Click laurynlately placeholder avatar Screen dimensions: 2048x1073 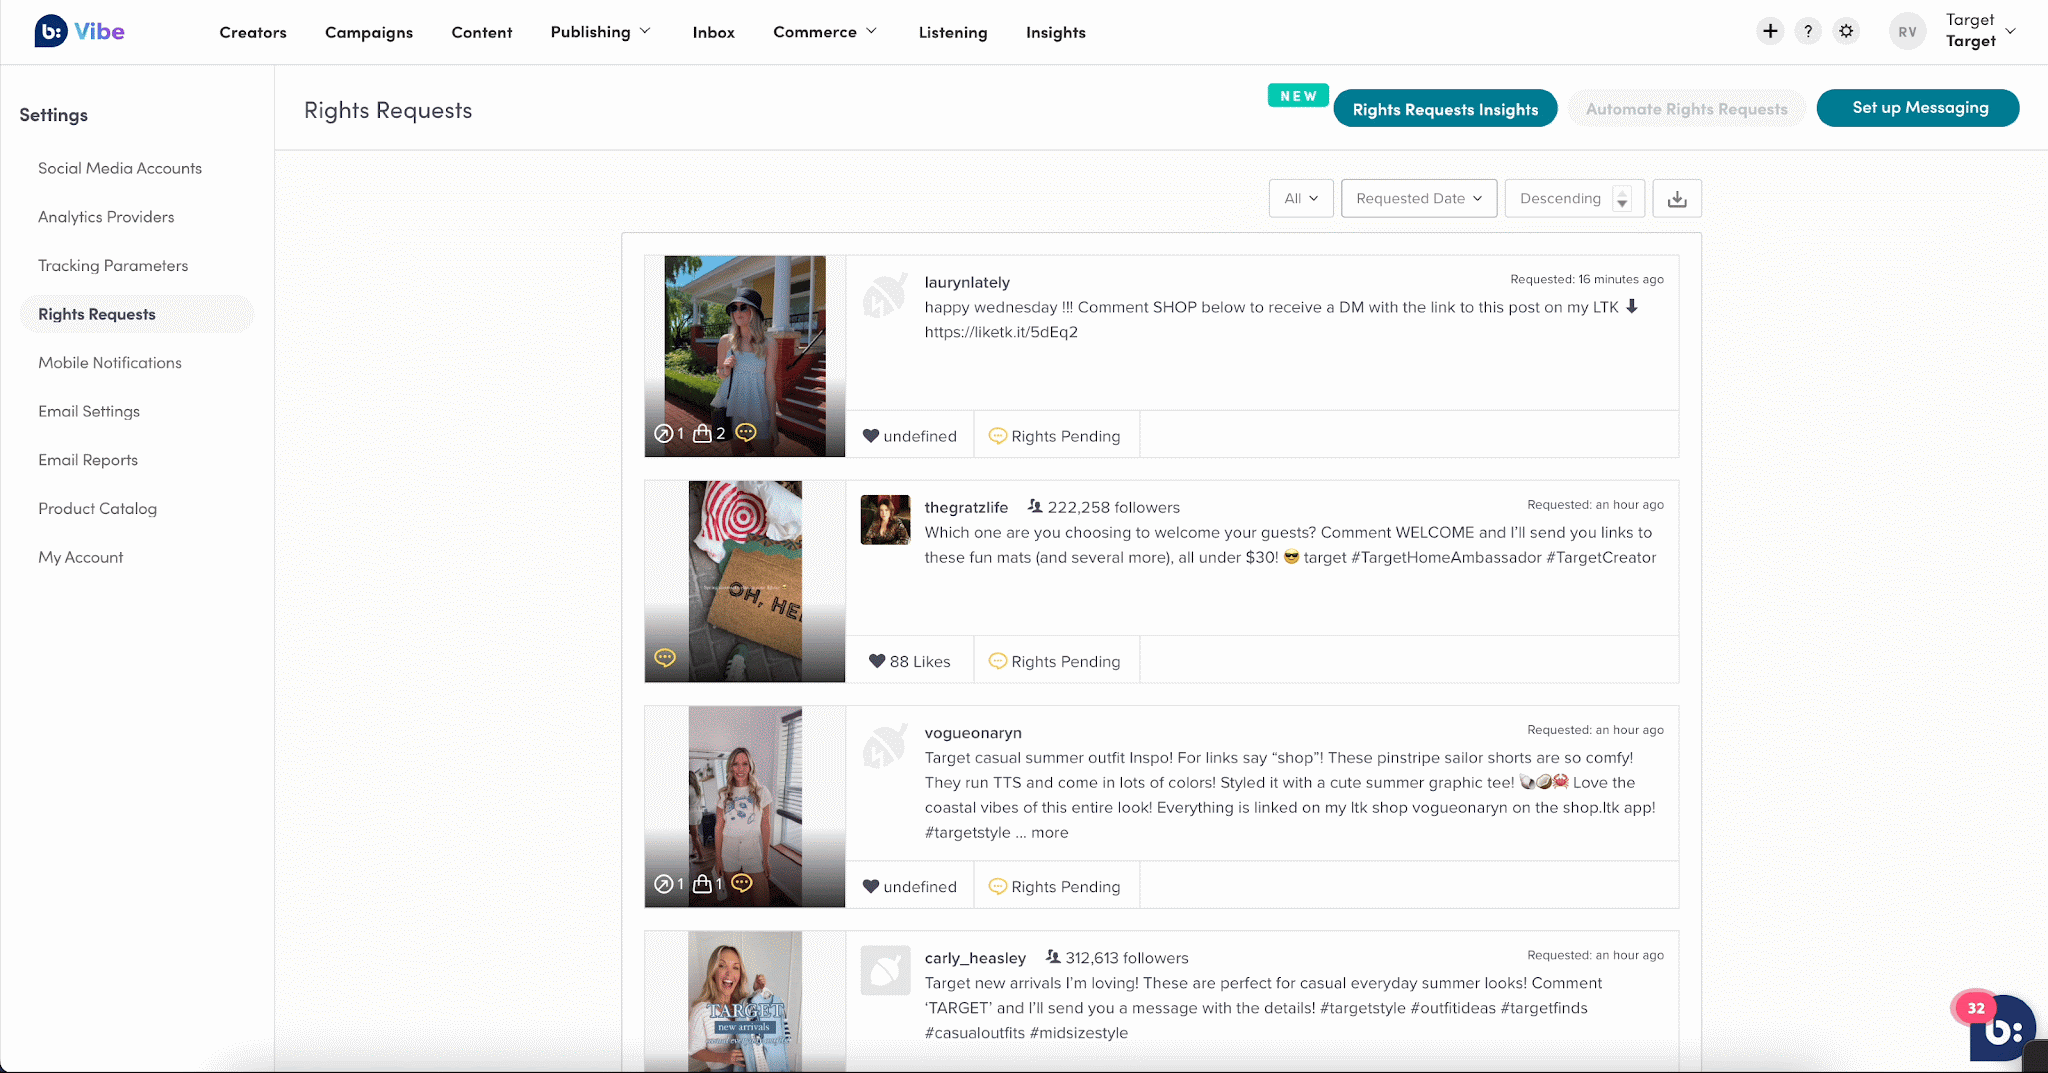(x=885, y=295)
